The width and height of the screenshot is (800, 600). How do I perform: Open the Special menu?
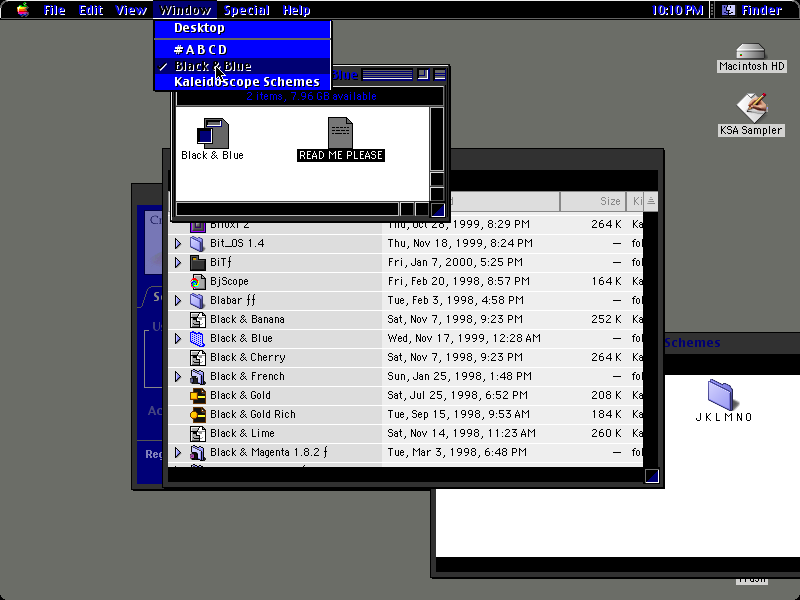pyautogui.click(x=246, y=10)
